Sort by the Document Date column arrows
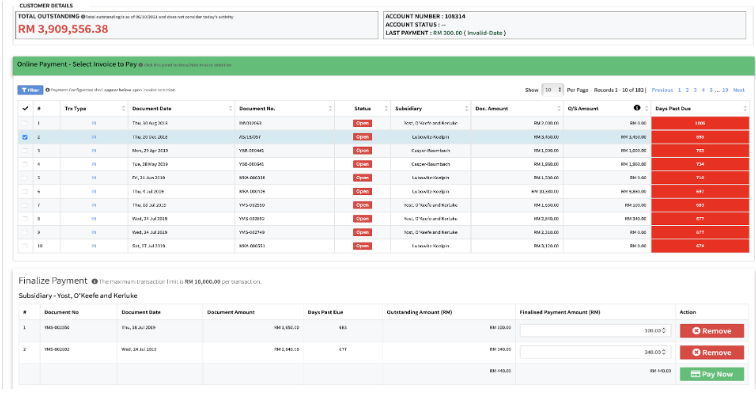Screen dimensions: 756x394 (x=230, y=109)
